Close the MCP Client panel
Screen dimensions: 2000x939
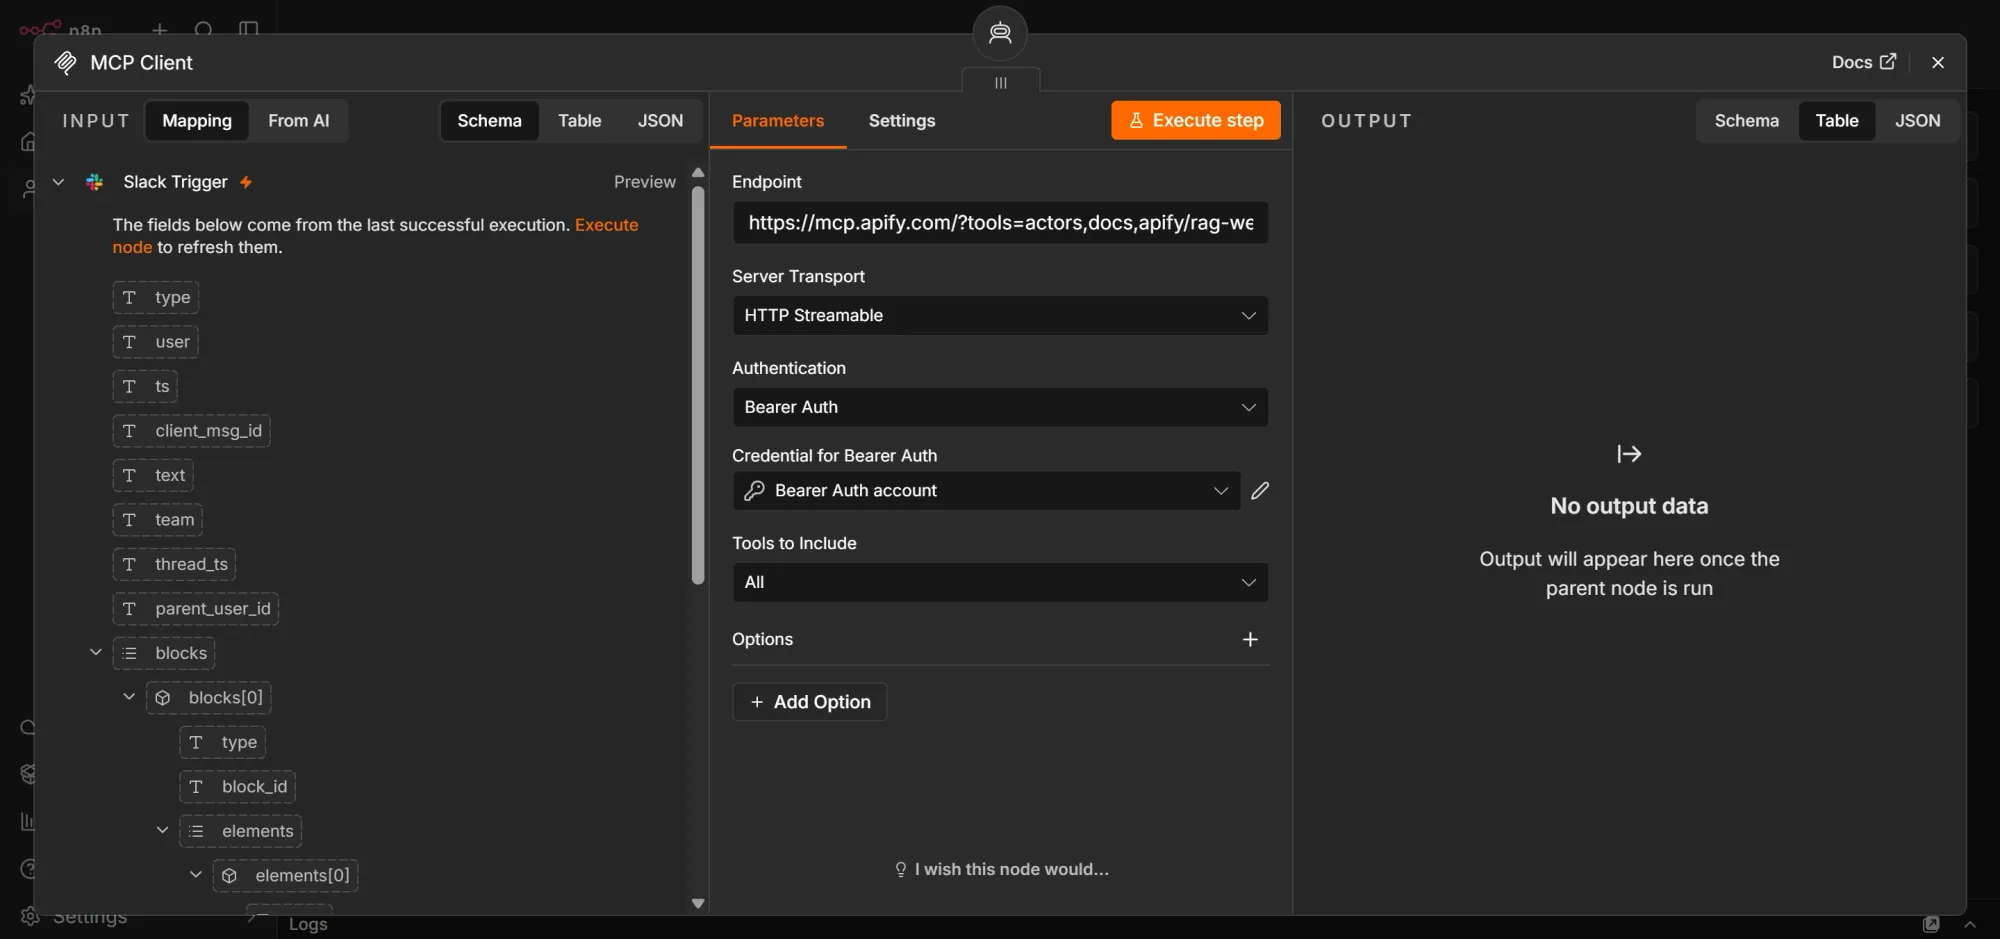tap(1938, 62)
